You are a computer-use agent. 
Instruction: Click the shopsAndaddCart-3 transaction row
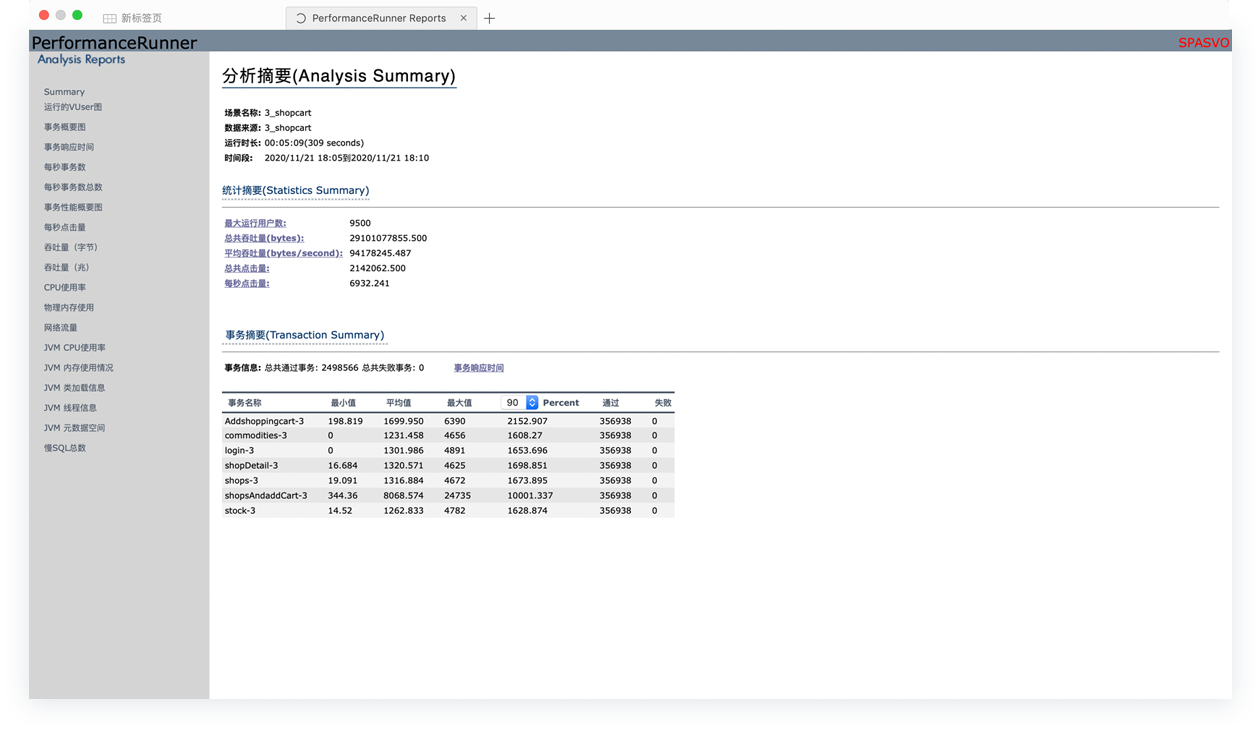pos(266,495)
